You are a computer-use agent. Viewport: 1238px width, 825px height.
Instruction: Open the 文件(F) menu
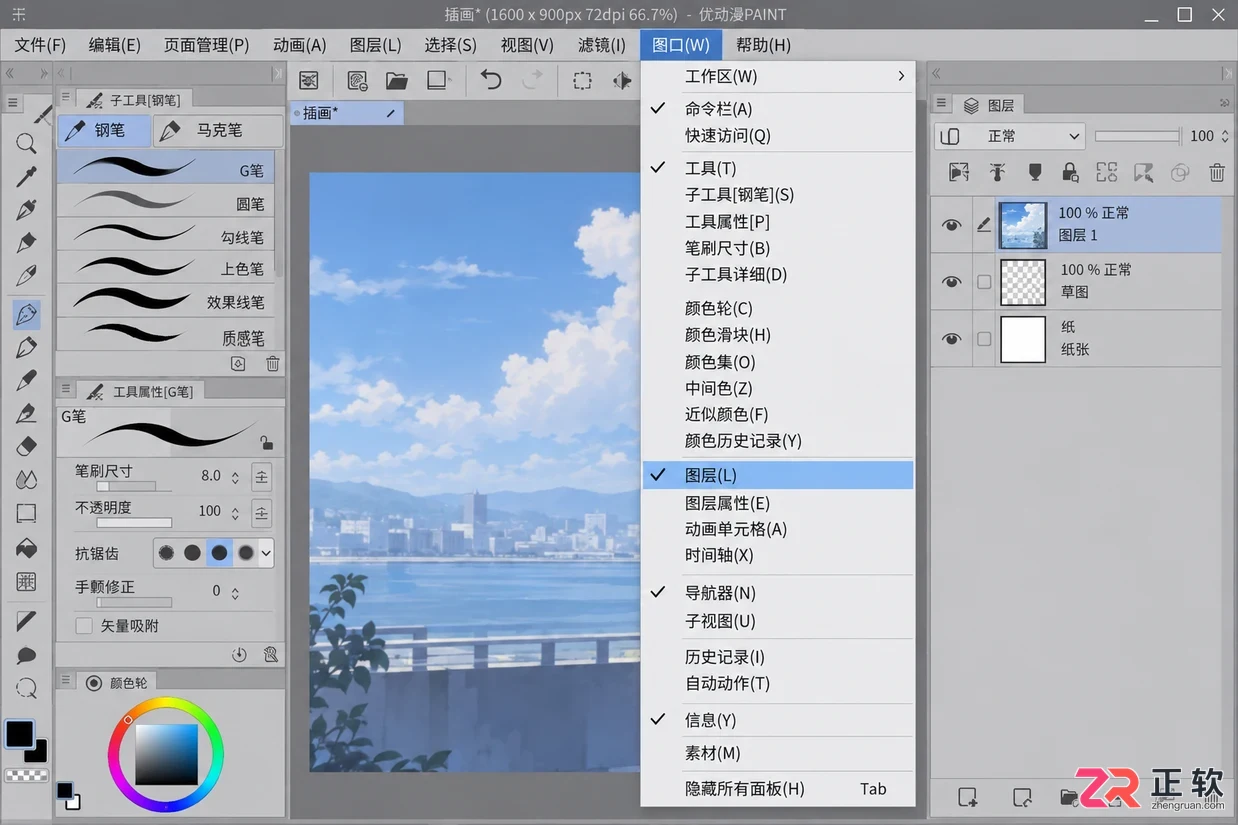tap(40, 45)
